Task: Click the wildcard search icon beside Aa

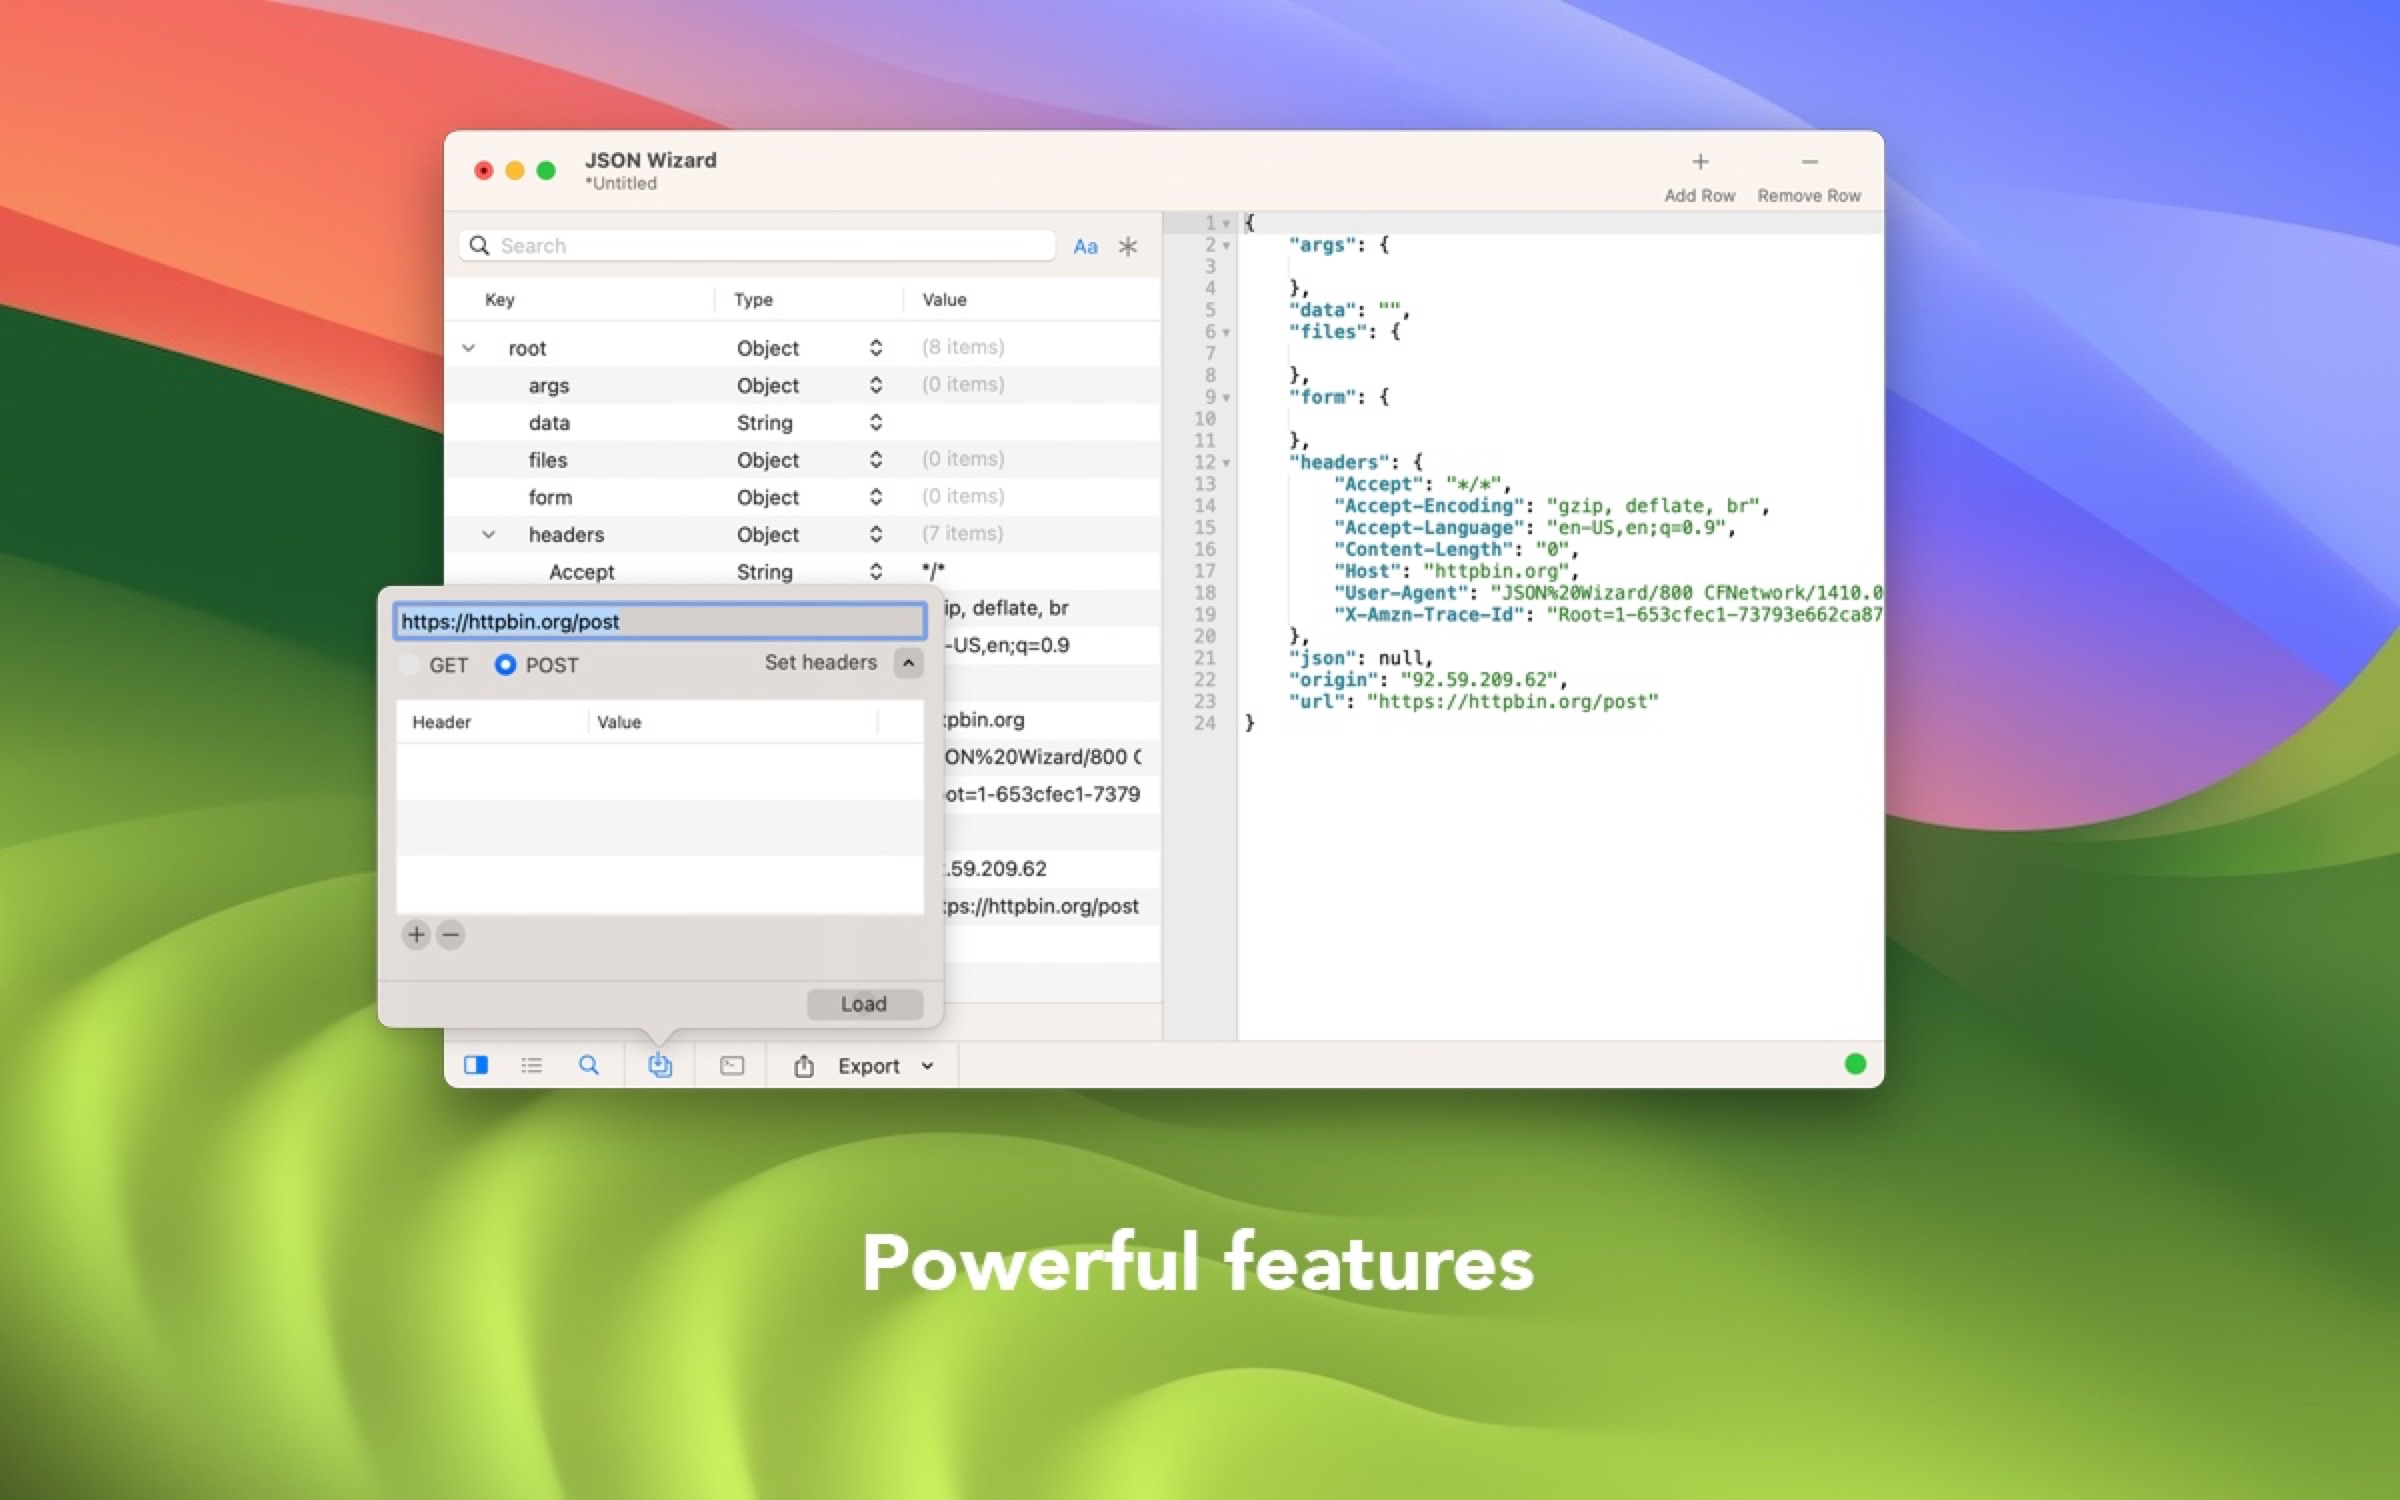Action: pos(1128,246)
